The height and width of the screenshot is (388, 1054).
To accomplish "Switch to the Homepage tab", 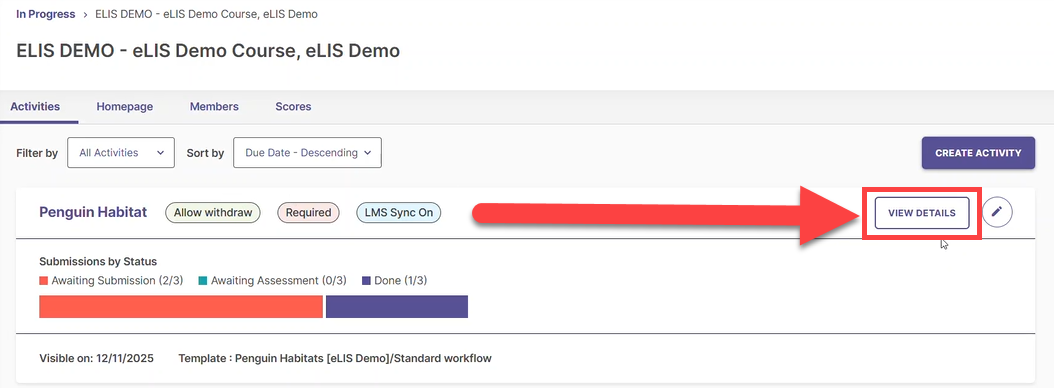I will pyautogui.click(x=124, y=106).
